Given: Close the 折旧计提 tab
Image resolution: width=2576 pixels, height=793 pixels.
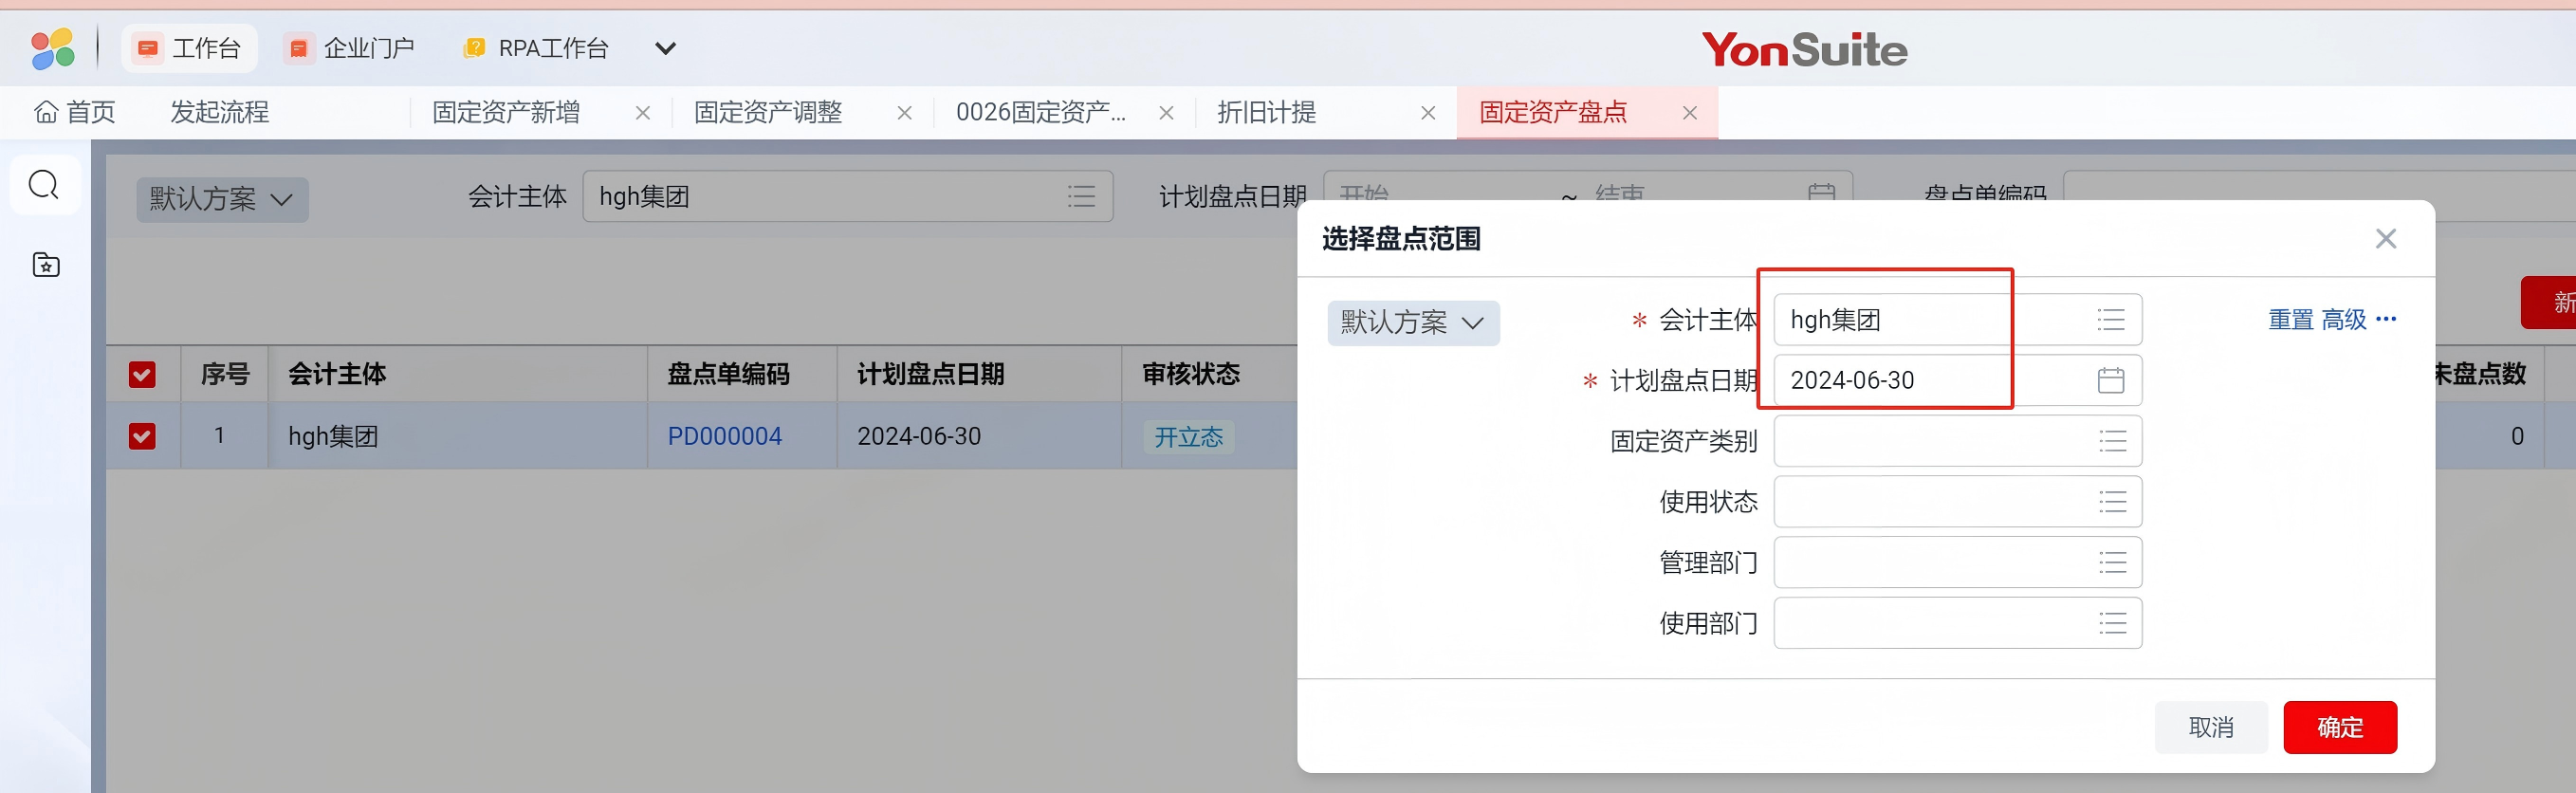Looking at the screenshot, I should 1428,113.
